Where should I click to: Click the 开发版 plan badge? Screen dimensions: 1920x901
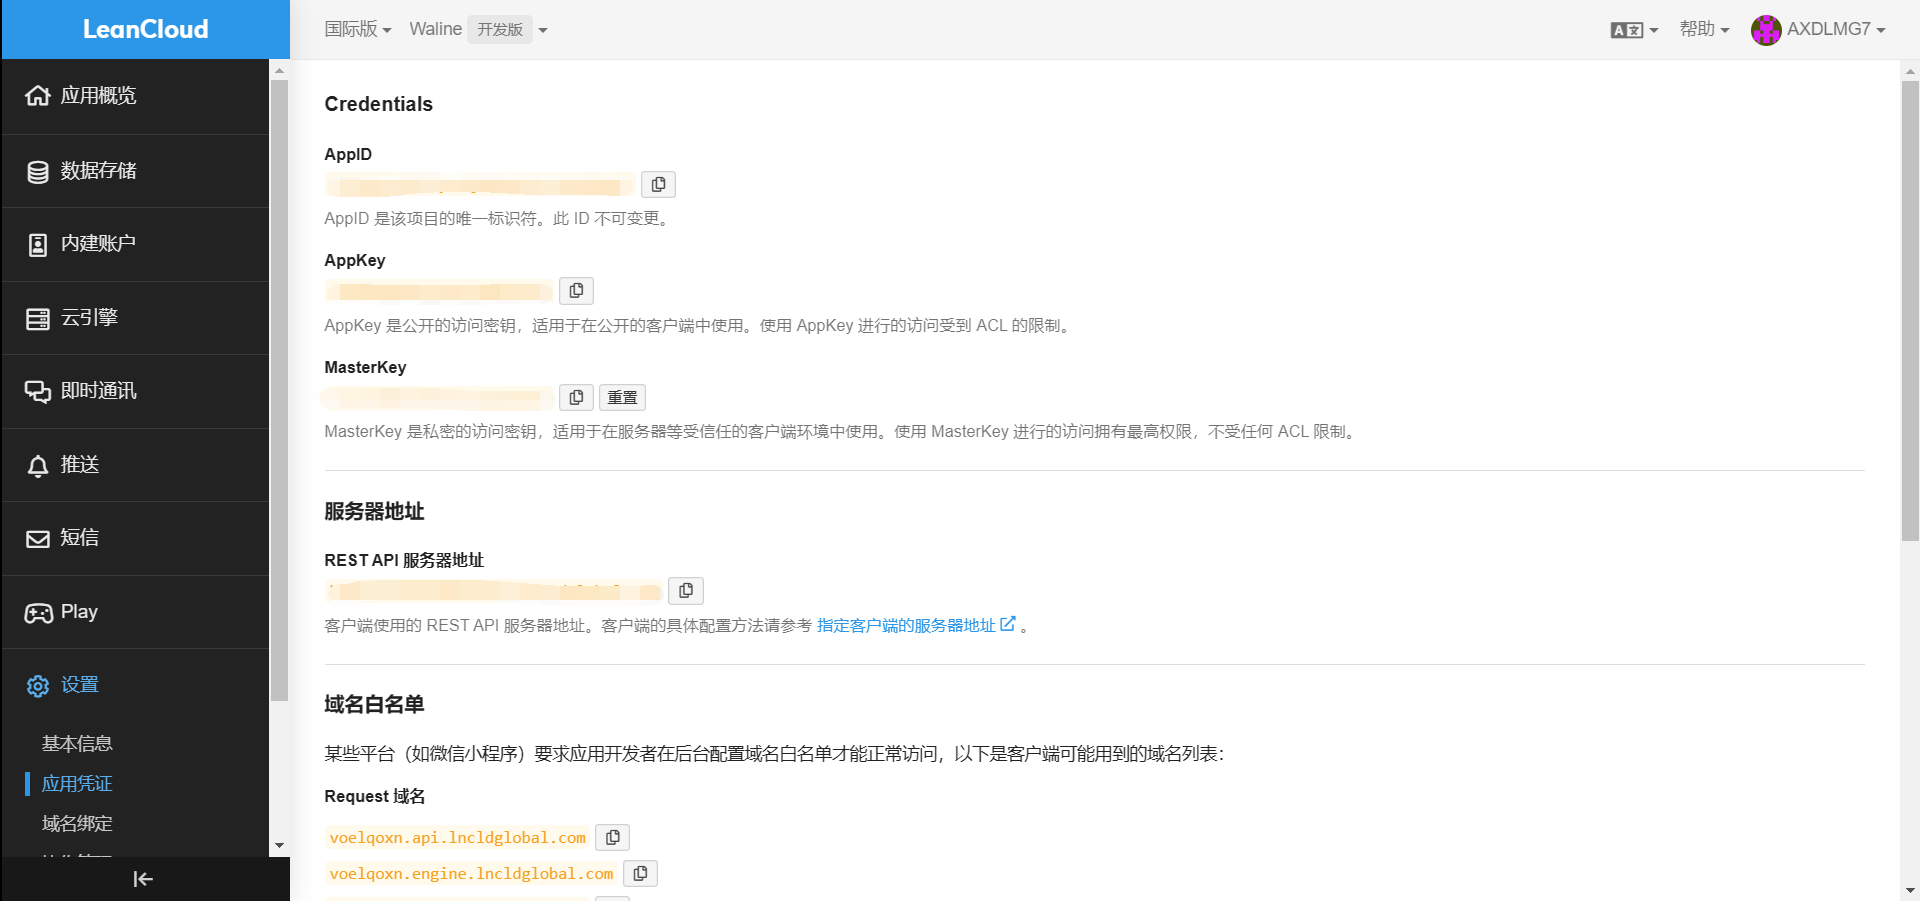click(500, 30)
